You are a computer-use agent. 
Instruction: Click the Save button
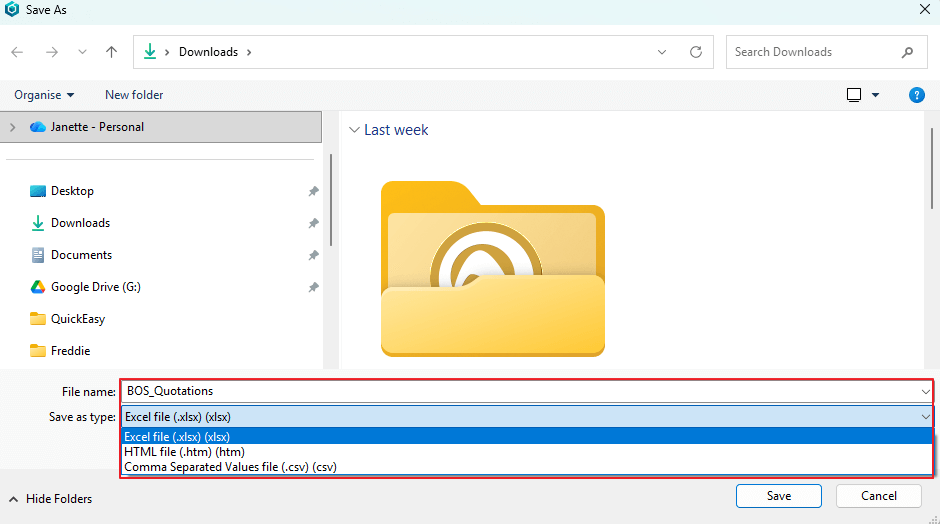[778, 496]
